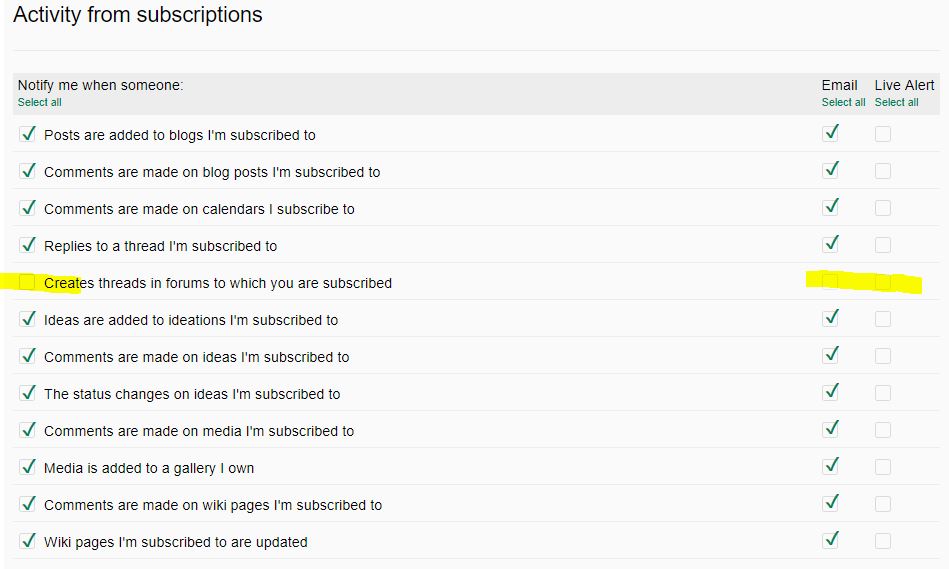The width and height of the screenshot is (949, 569).
Task: Enable Live Alert for 'Creates threads in forums'
Action: 883,282
